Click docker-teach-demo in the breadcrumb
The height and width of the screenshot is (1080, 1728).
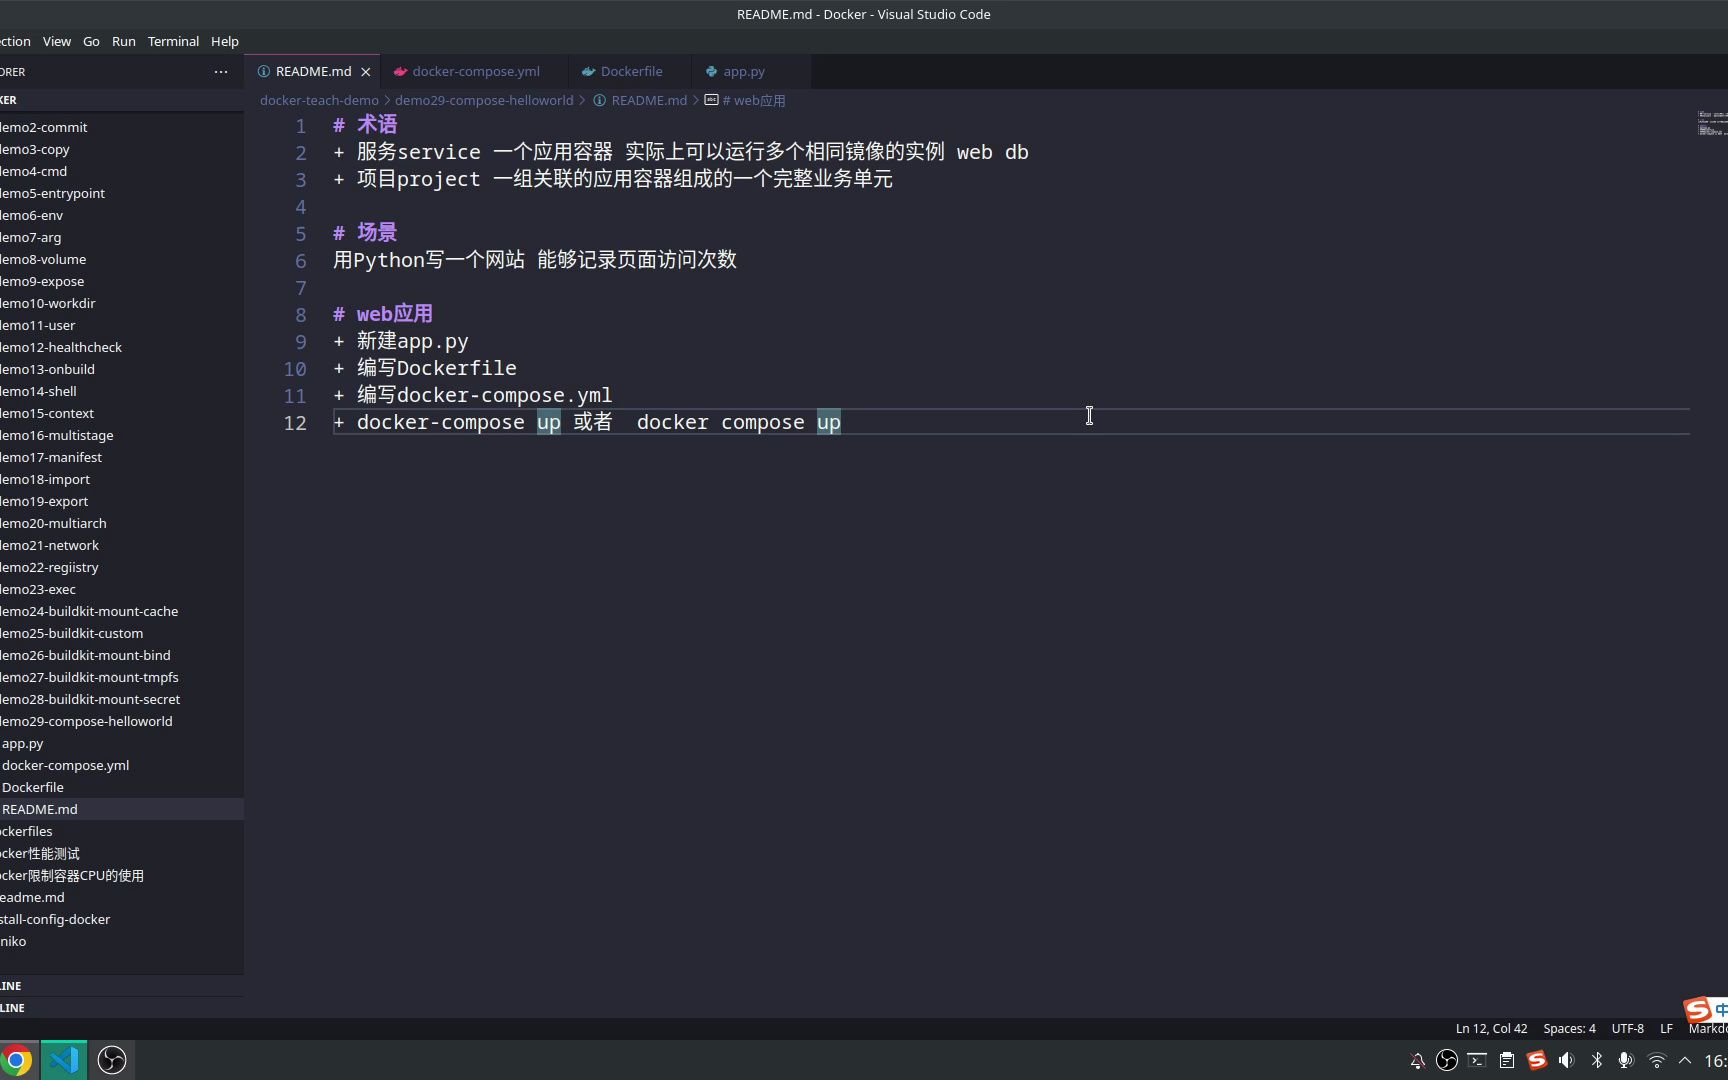pos(319,101)
